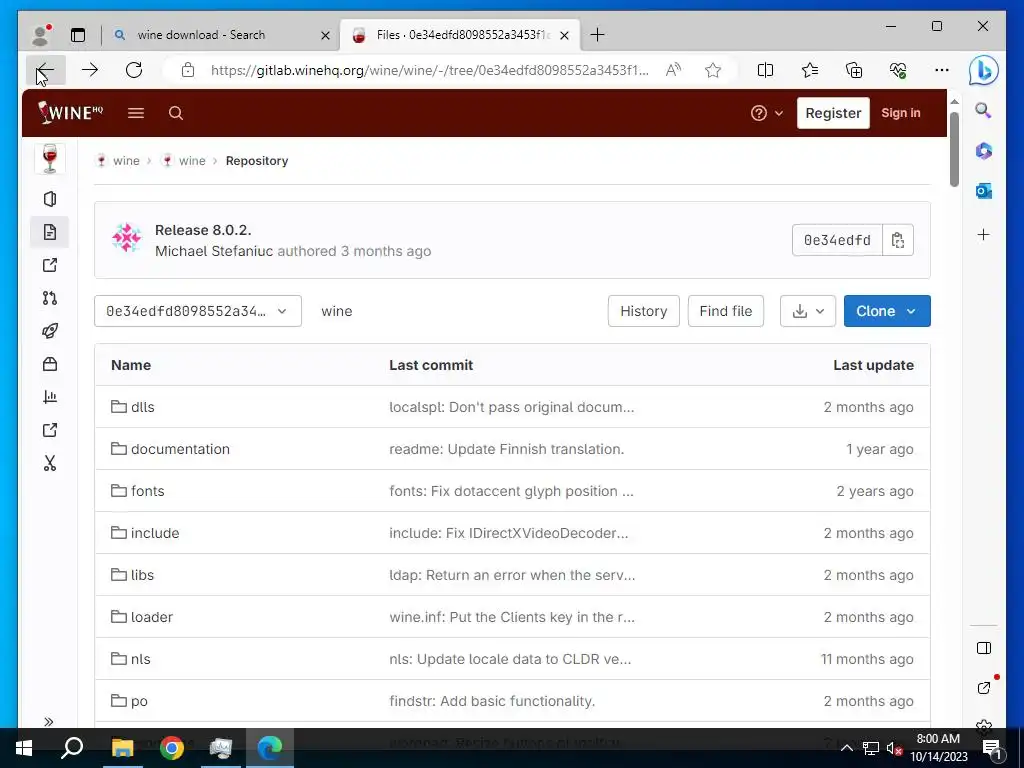
Task: Open the Wiki external link sidebar icon
Action: (x=50, y=430)
